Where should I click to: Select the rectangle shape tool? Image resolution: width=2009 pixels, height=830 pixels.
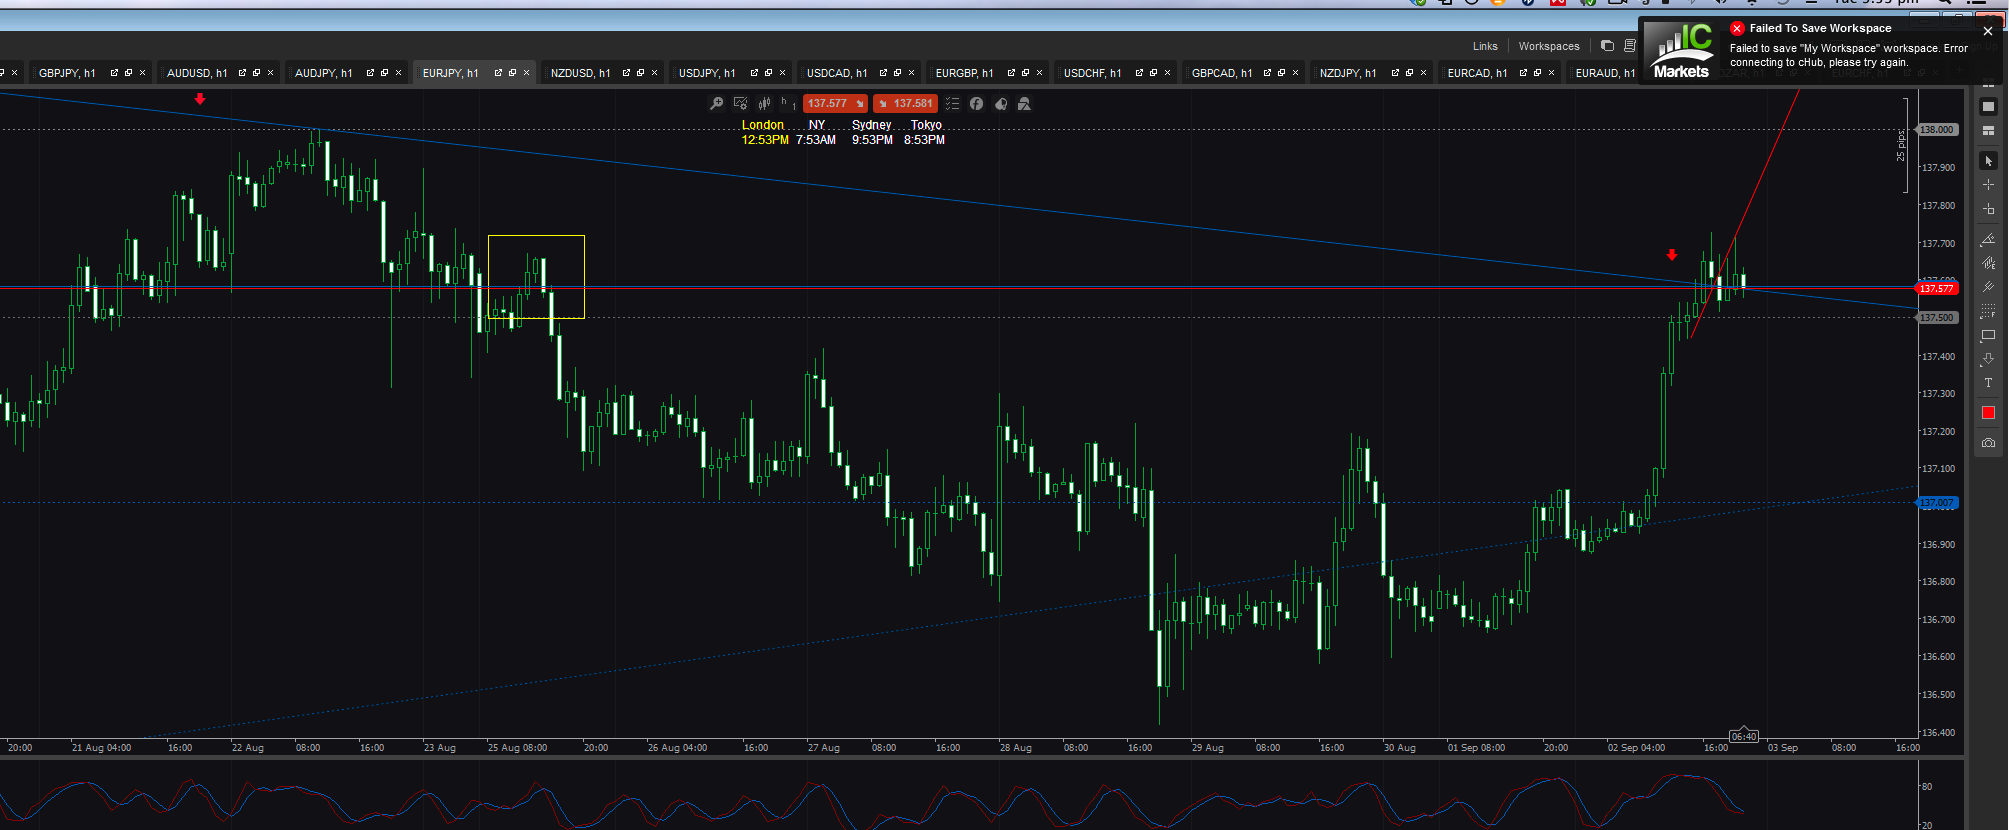(1988, 335)
